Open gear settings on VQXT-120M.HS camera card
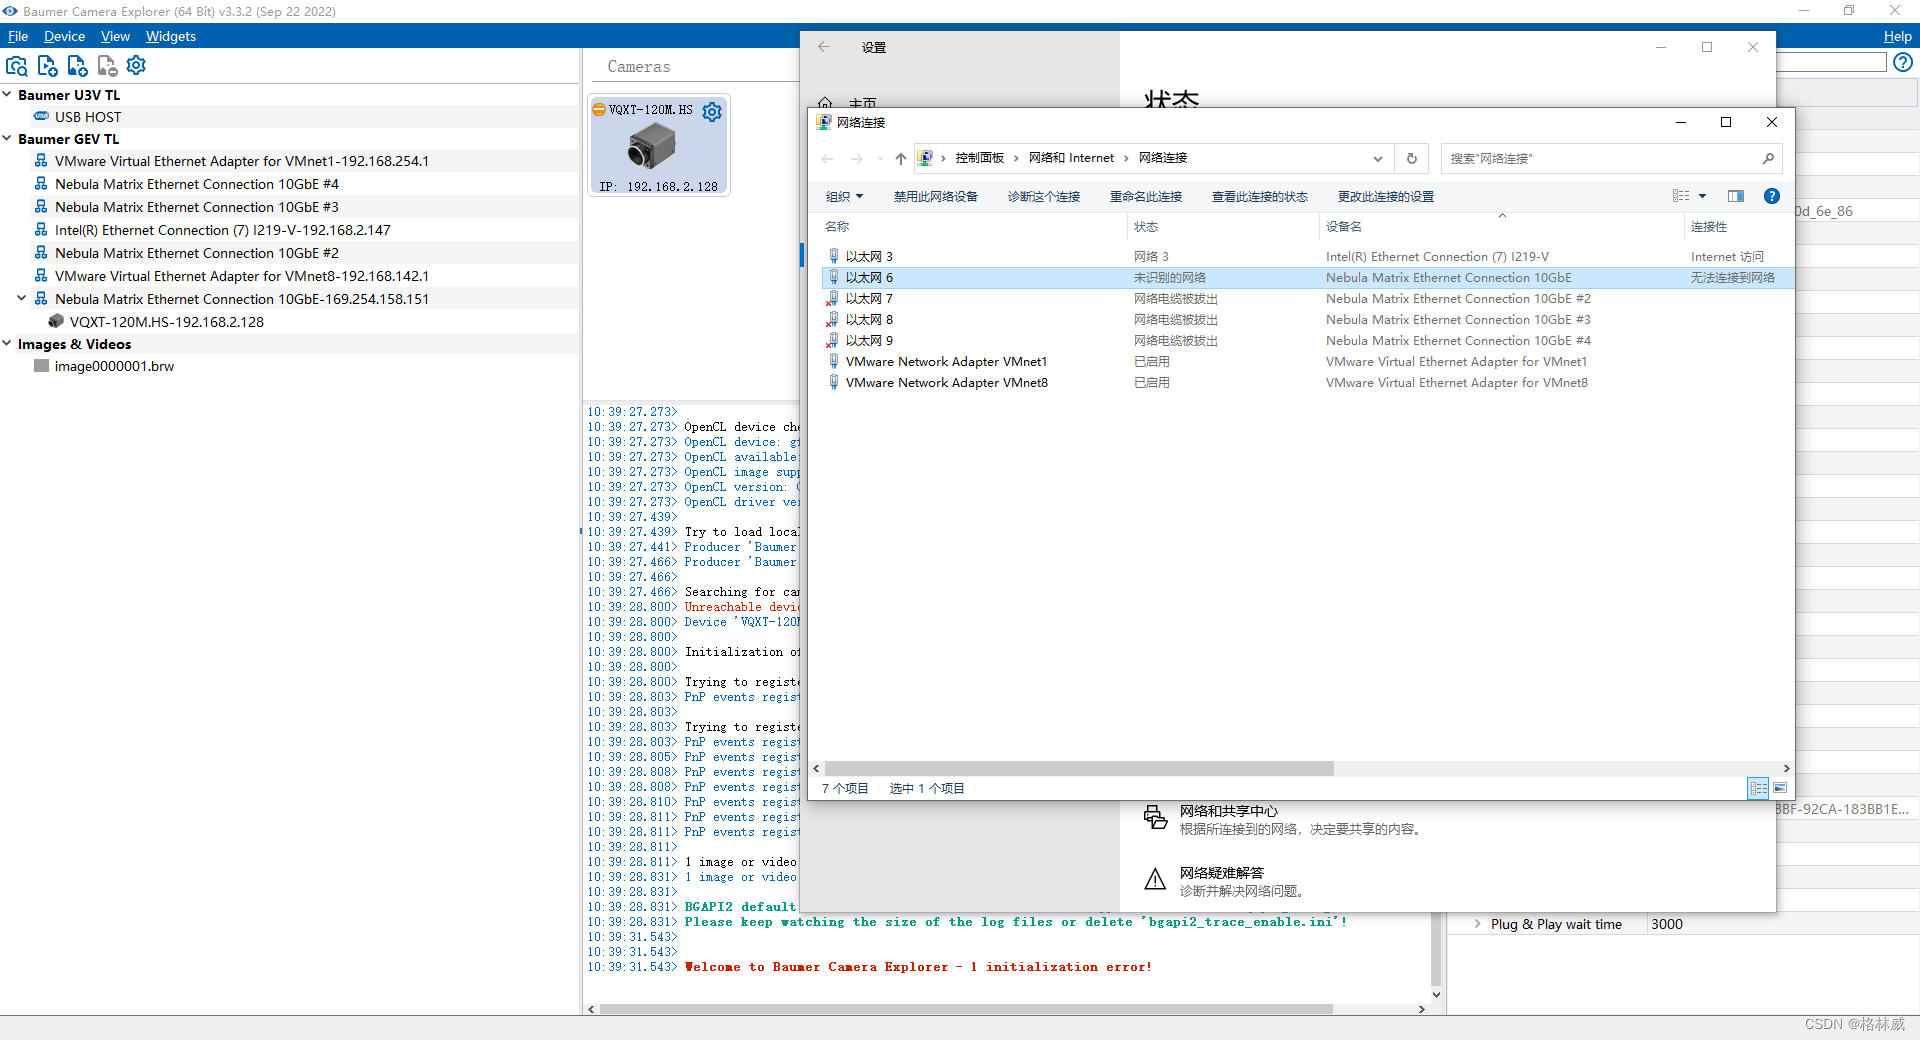 [x=712, y=111]
